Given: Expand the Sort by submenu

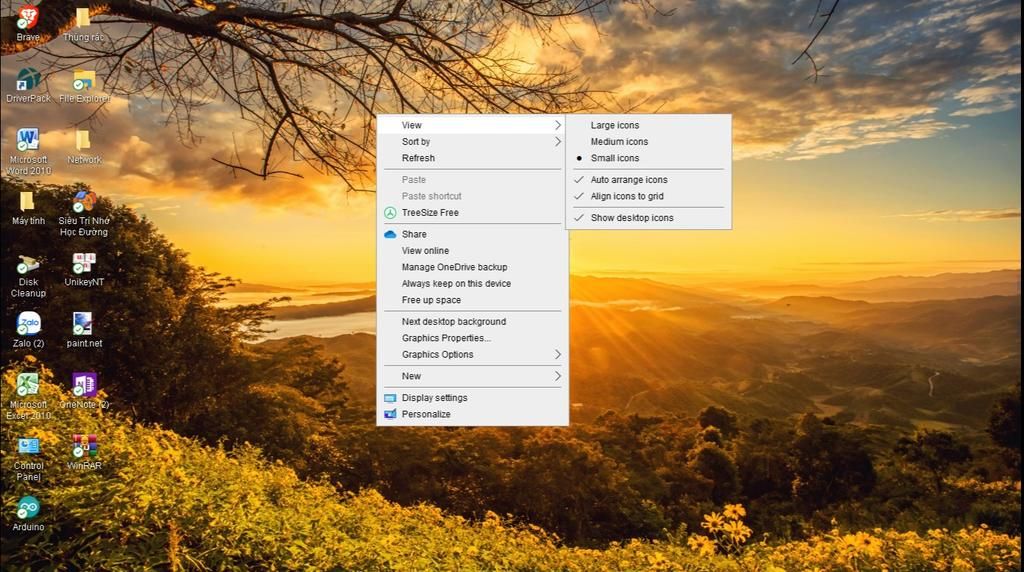Looking at the screenshot, I should [472, 142].
